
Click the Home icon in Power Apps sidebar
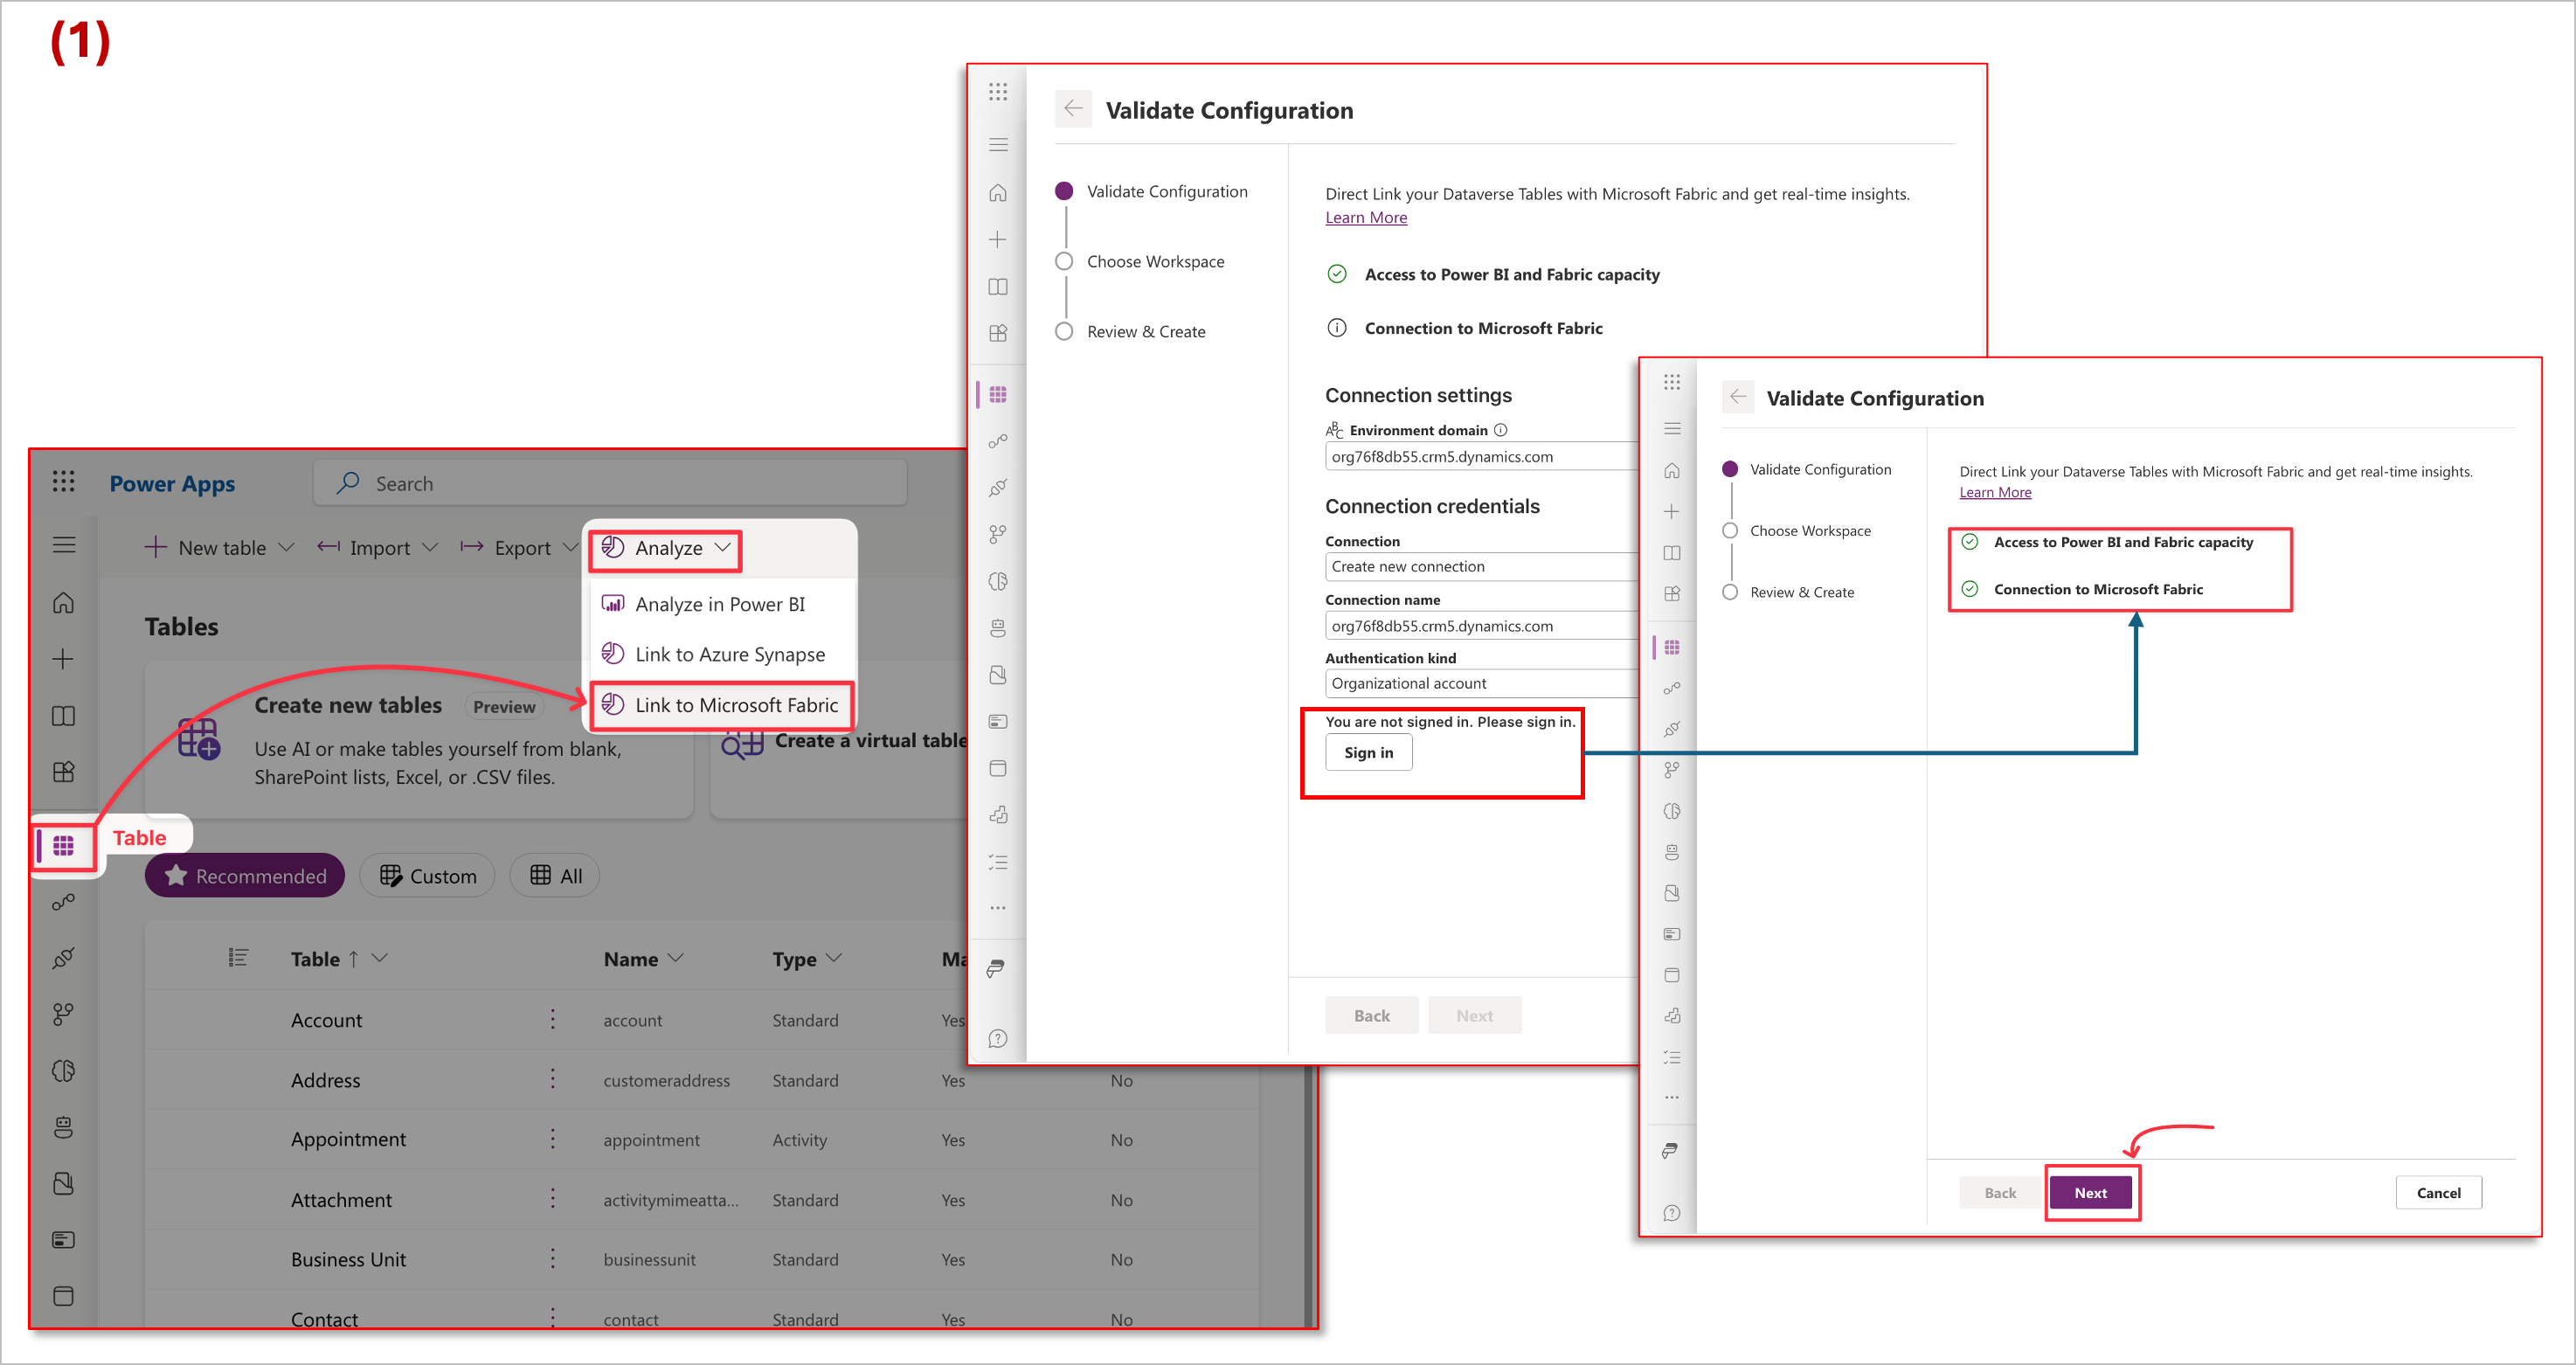click(x=63, y=603)
